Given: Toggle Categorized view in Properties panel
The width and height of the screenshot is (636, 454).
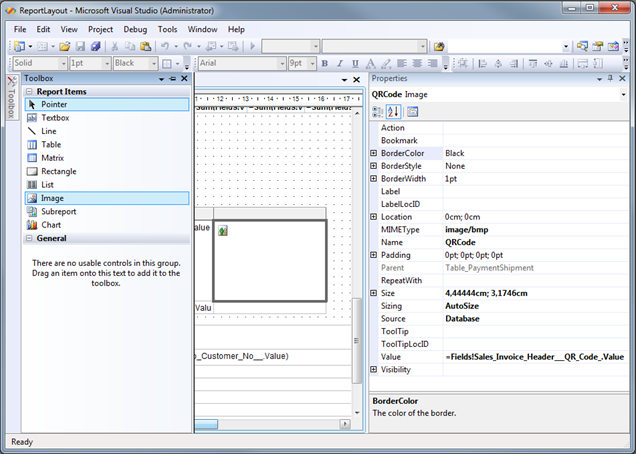Looking at the screenshot, I should 378,111.
